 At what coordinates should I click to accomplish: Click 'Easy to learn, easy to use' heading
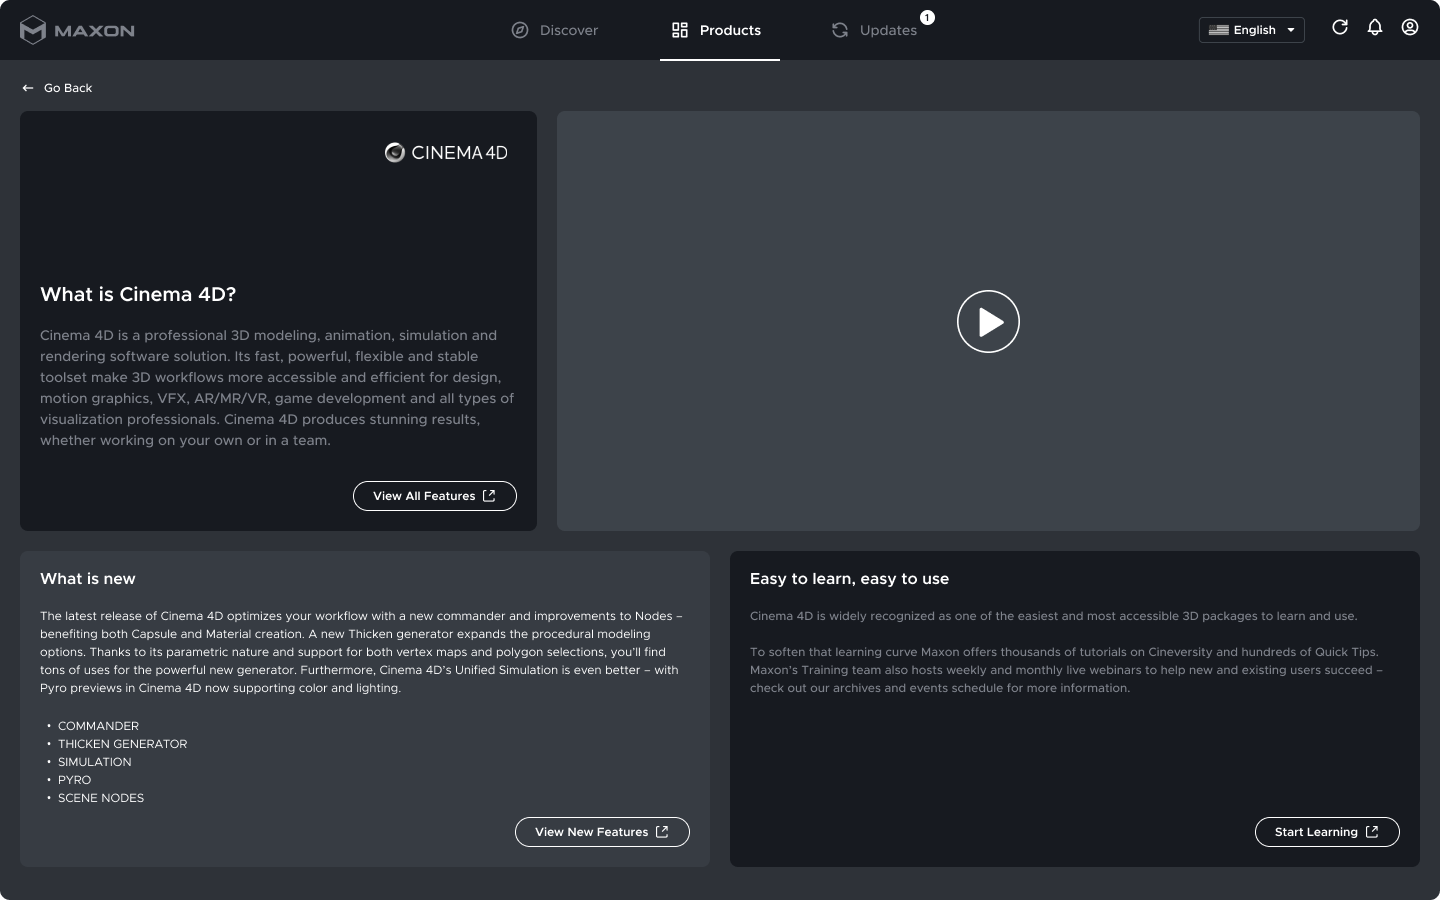[x=849, y=579]
